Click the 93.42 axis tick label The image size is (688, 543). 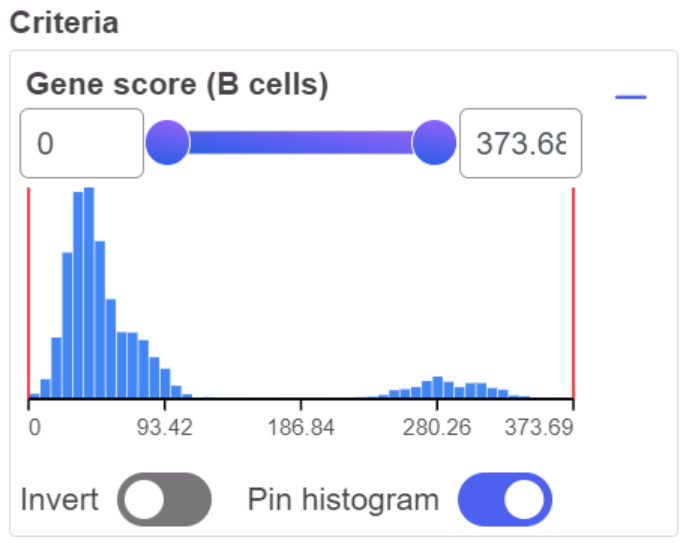165,427
